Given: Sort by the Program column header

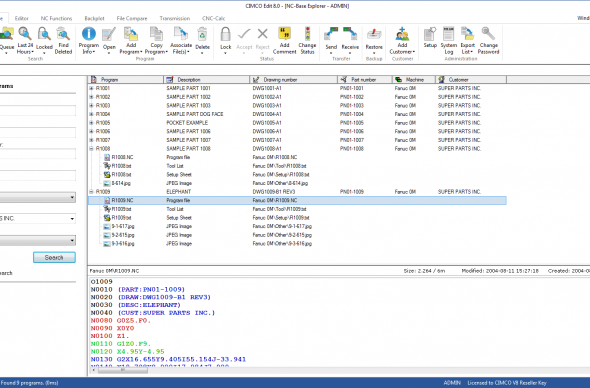Looking at the screenshot, I should 126,79.
